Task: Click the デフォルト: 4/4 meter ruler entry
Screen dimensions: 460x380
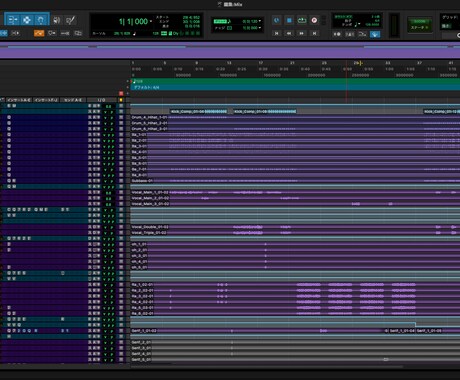Action: point(146,87)
